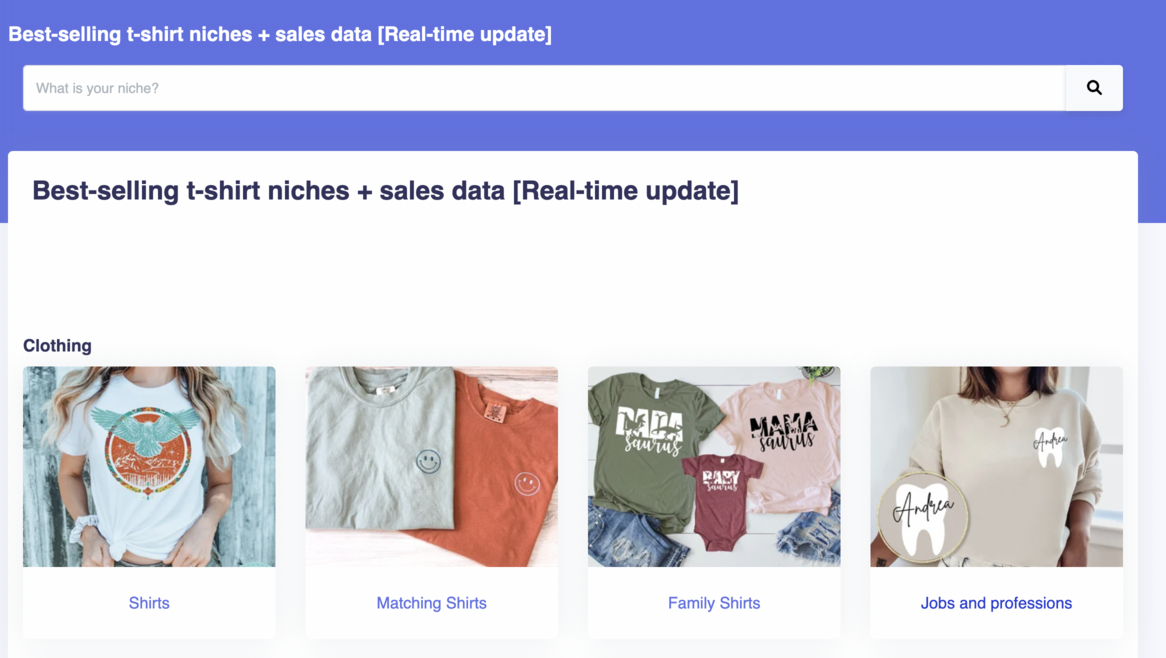The image size is (1166, 658).
Task: Click the smiley icon on orange shirt
Action: tap(527, 484)
